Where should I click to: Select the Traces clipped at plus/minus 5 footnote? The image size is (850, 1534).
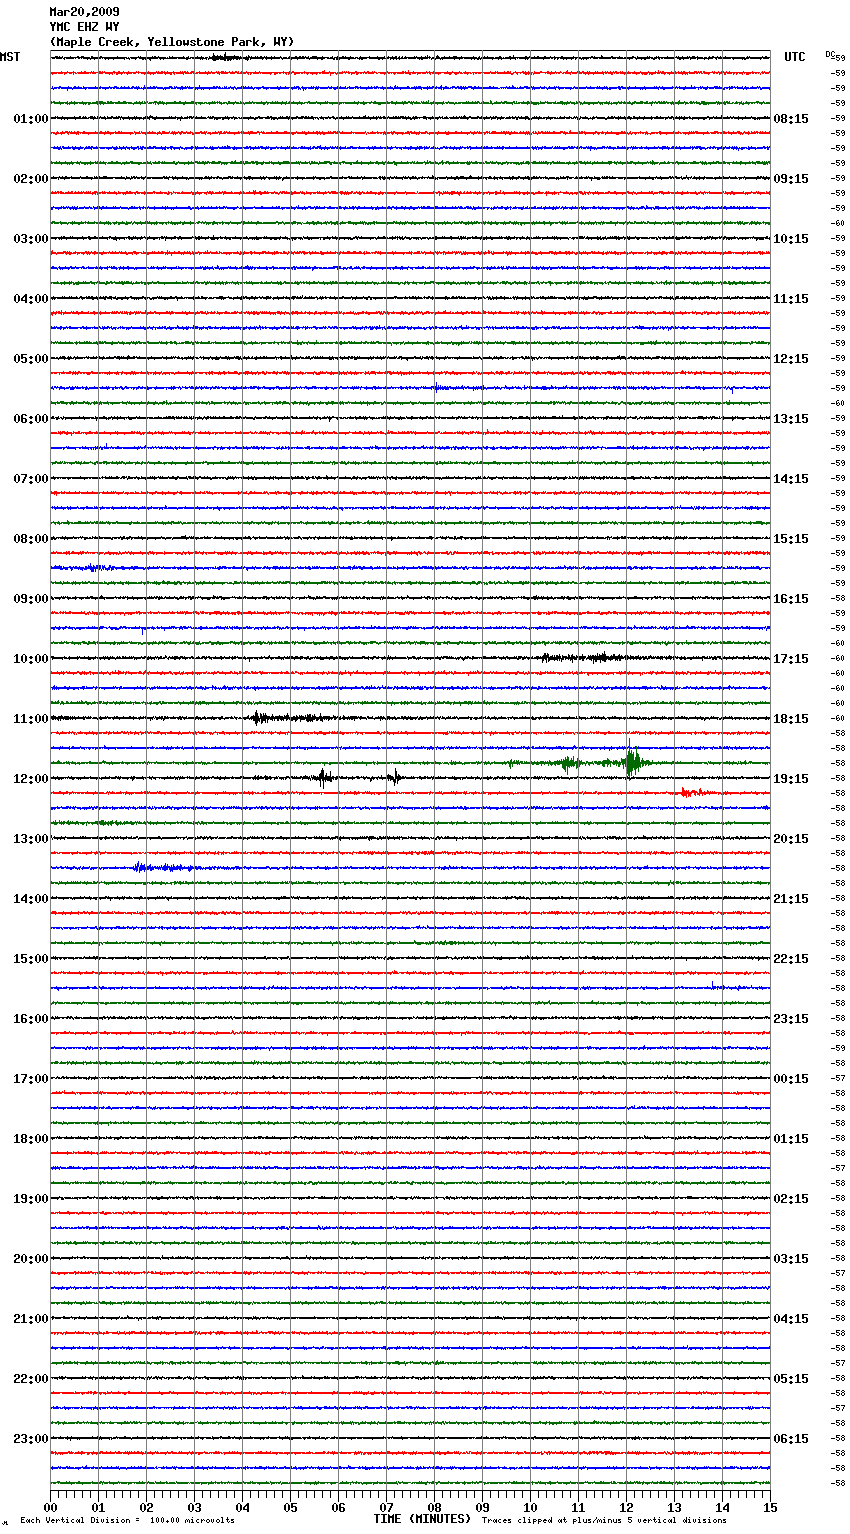pyautogui.click(x=604, y=1521)
